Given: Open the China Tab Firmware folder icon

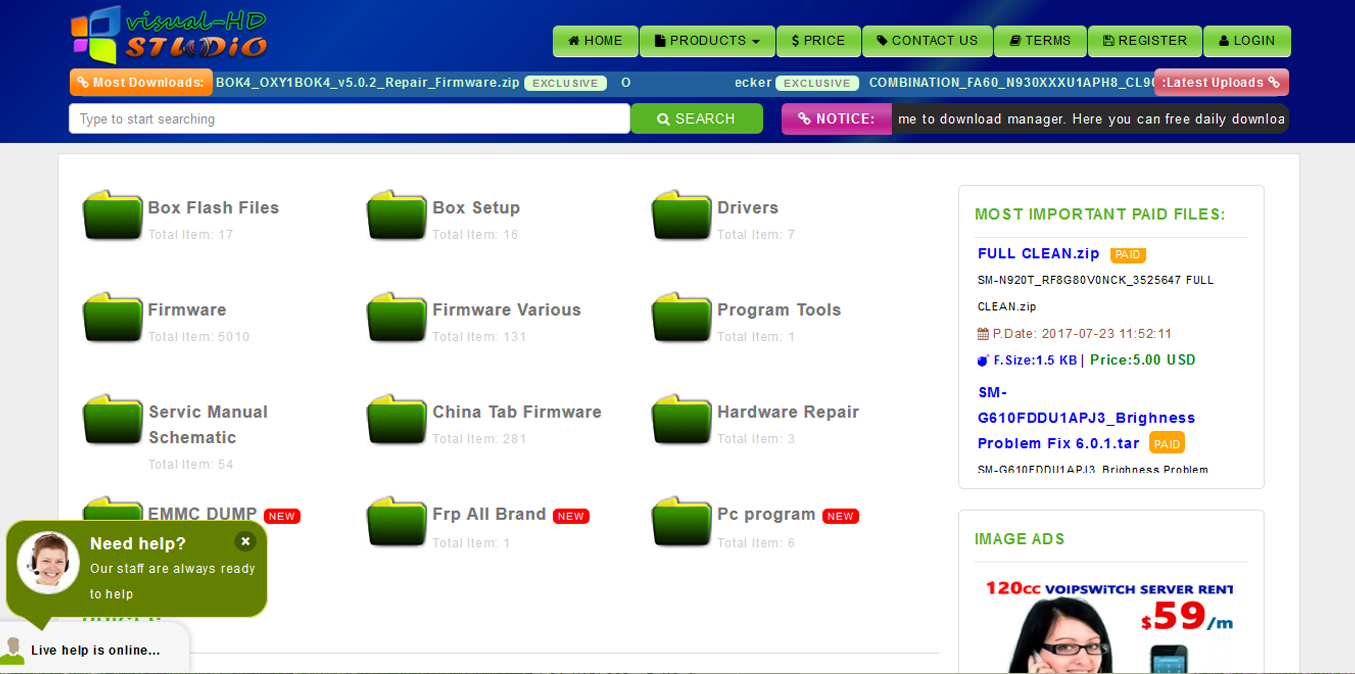Looking at the screenshot, I should (x=396, y=419).
